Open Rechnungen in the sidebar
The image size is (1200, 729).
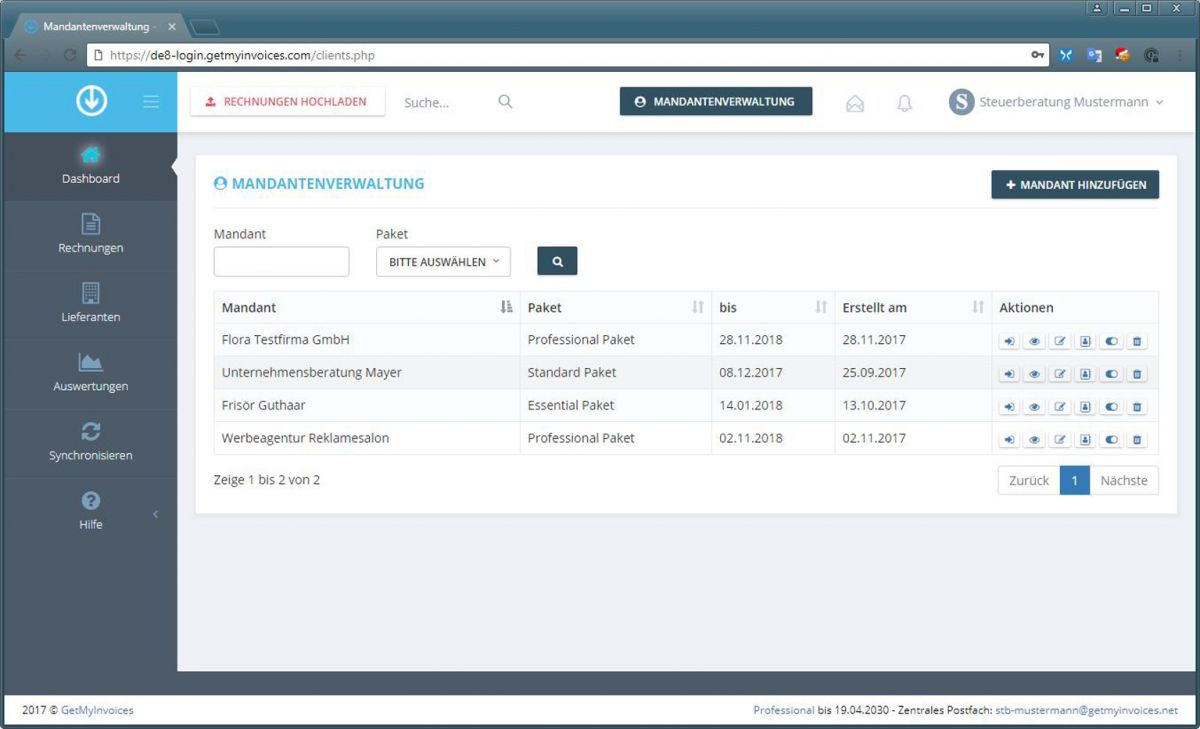tap(90, 235)
